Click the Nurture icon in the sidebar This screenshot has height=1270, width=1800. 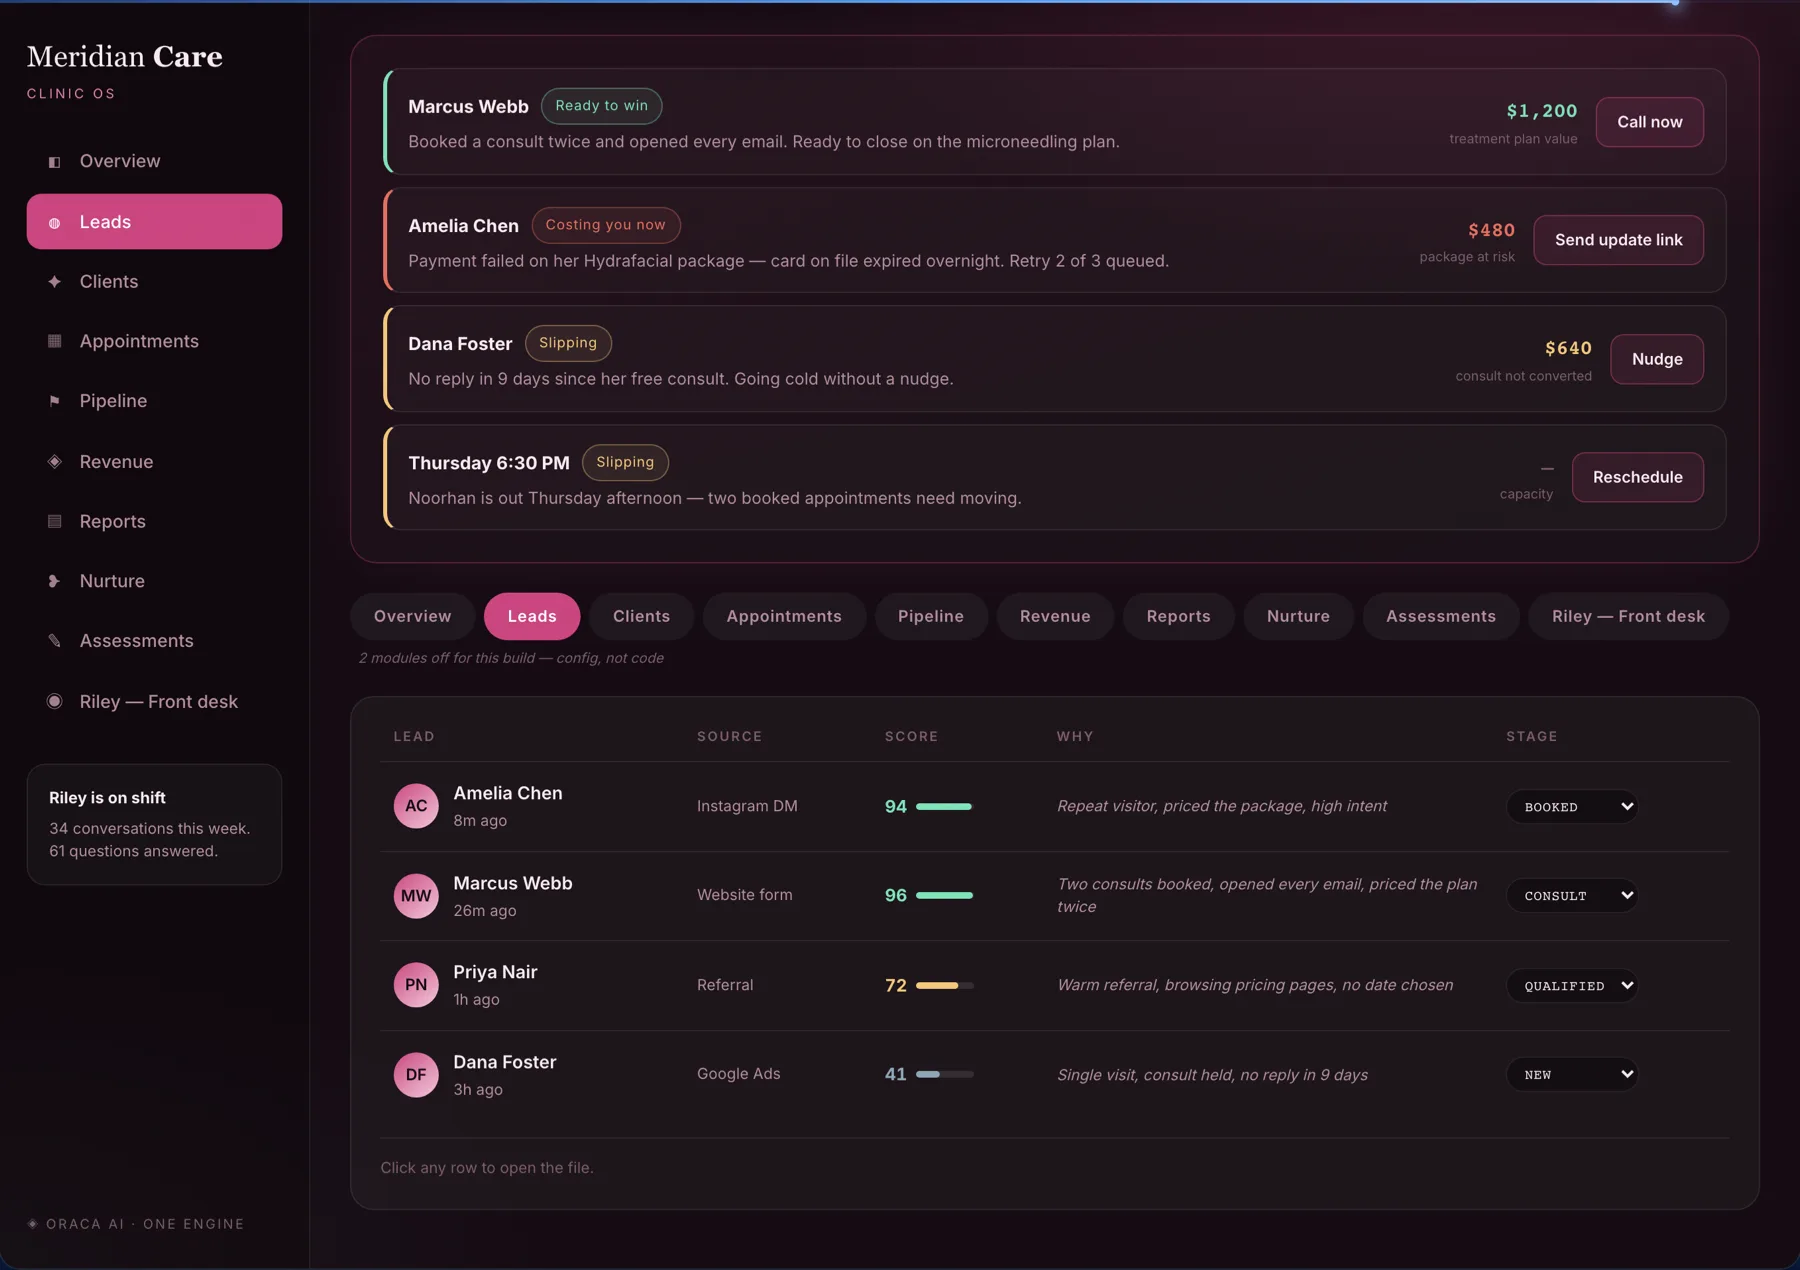55,581
